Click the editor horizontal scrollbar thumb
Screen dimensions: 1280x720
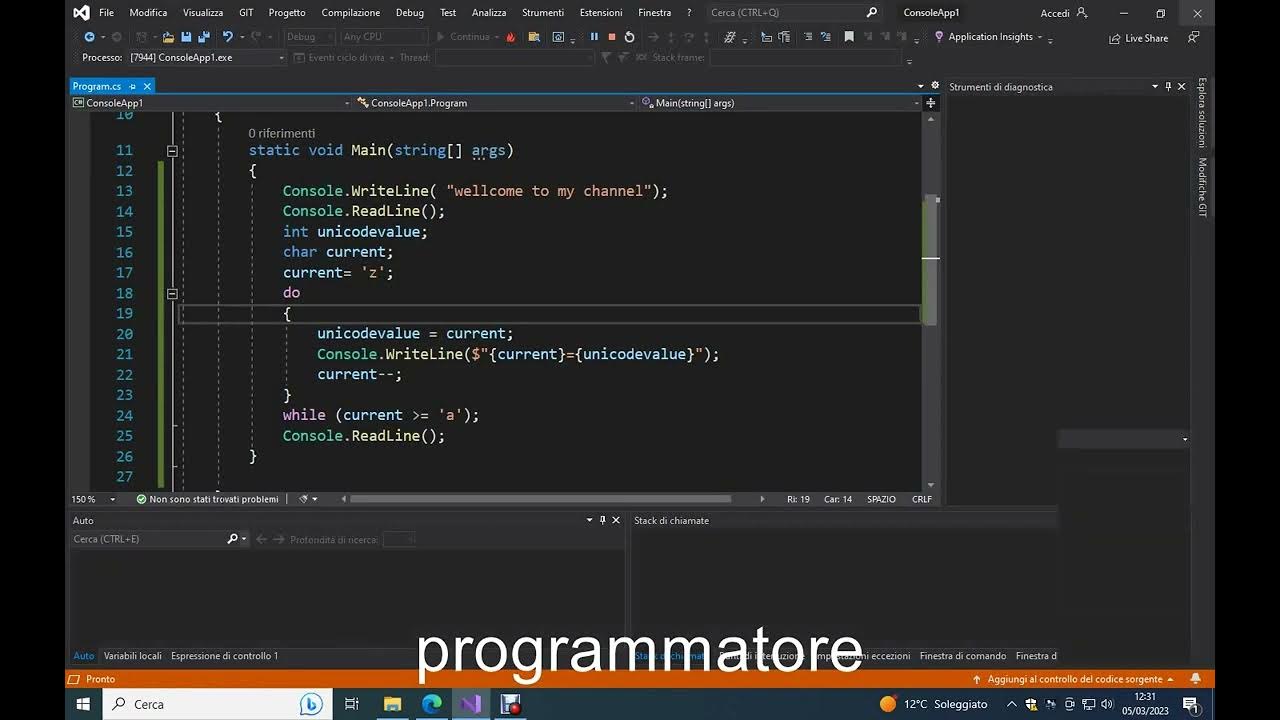[x=540, y=499]
